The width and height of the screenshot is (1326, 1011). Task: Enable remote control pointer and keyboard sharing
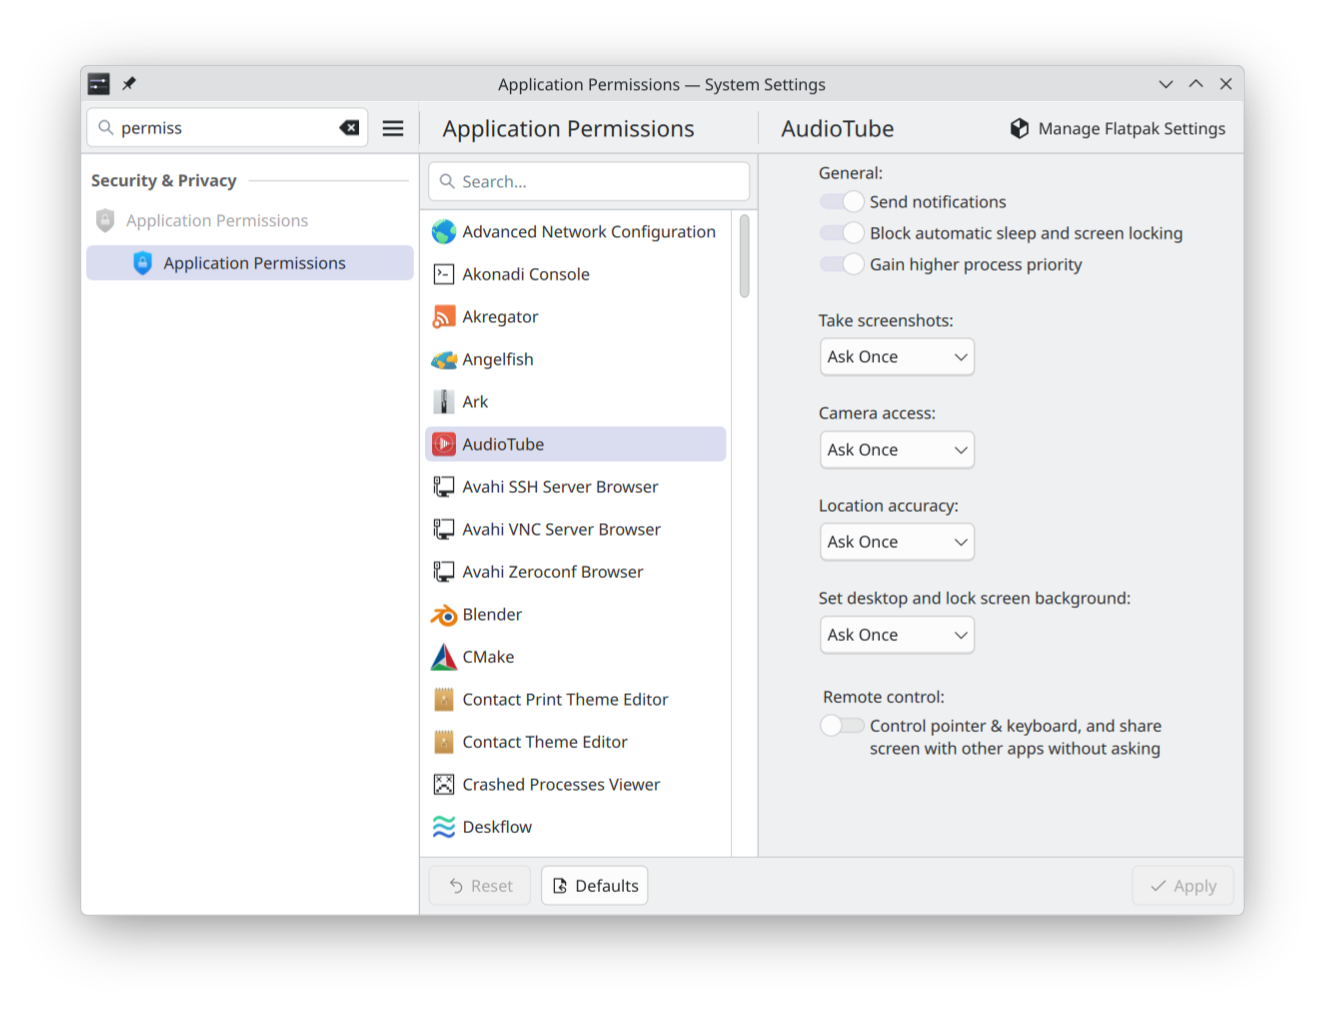(x=841, y=725)
